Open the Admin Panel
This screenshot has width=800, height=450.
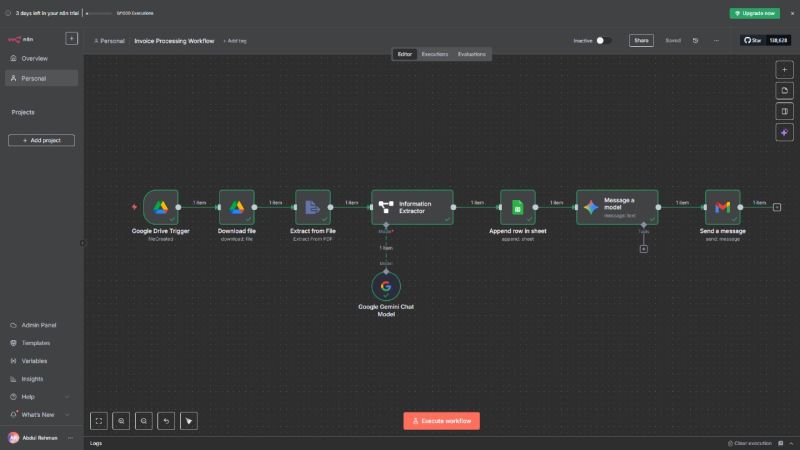point(42,325)
